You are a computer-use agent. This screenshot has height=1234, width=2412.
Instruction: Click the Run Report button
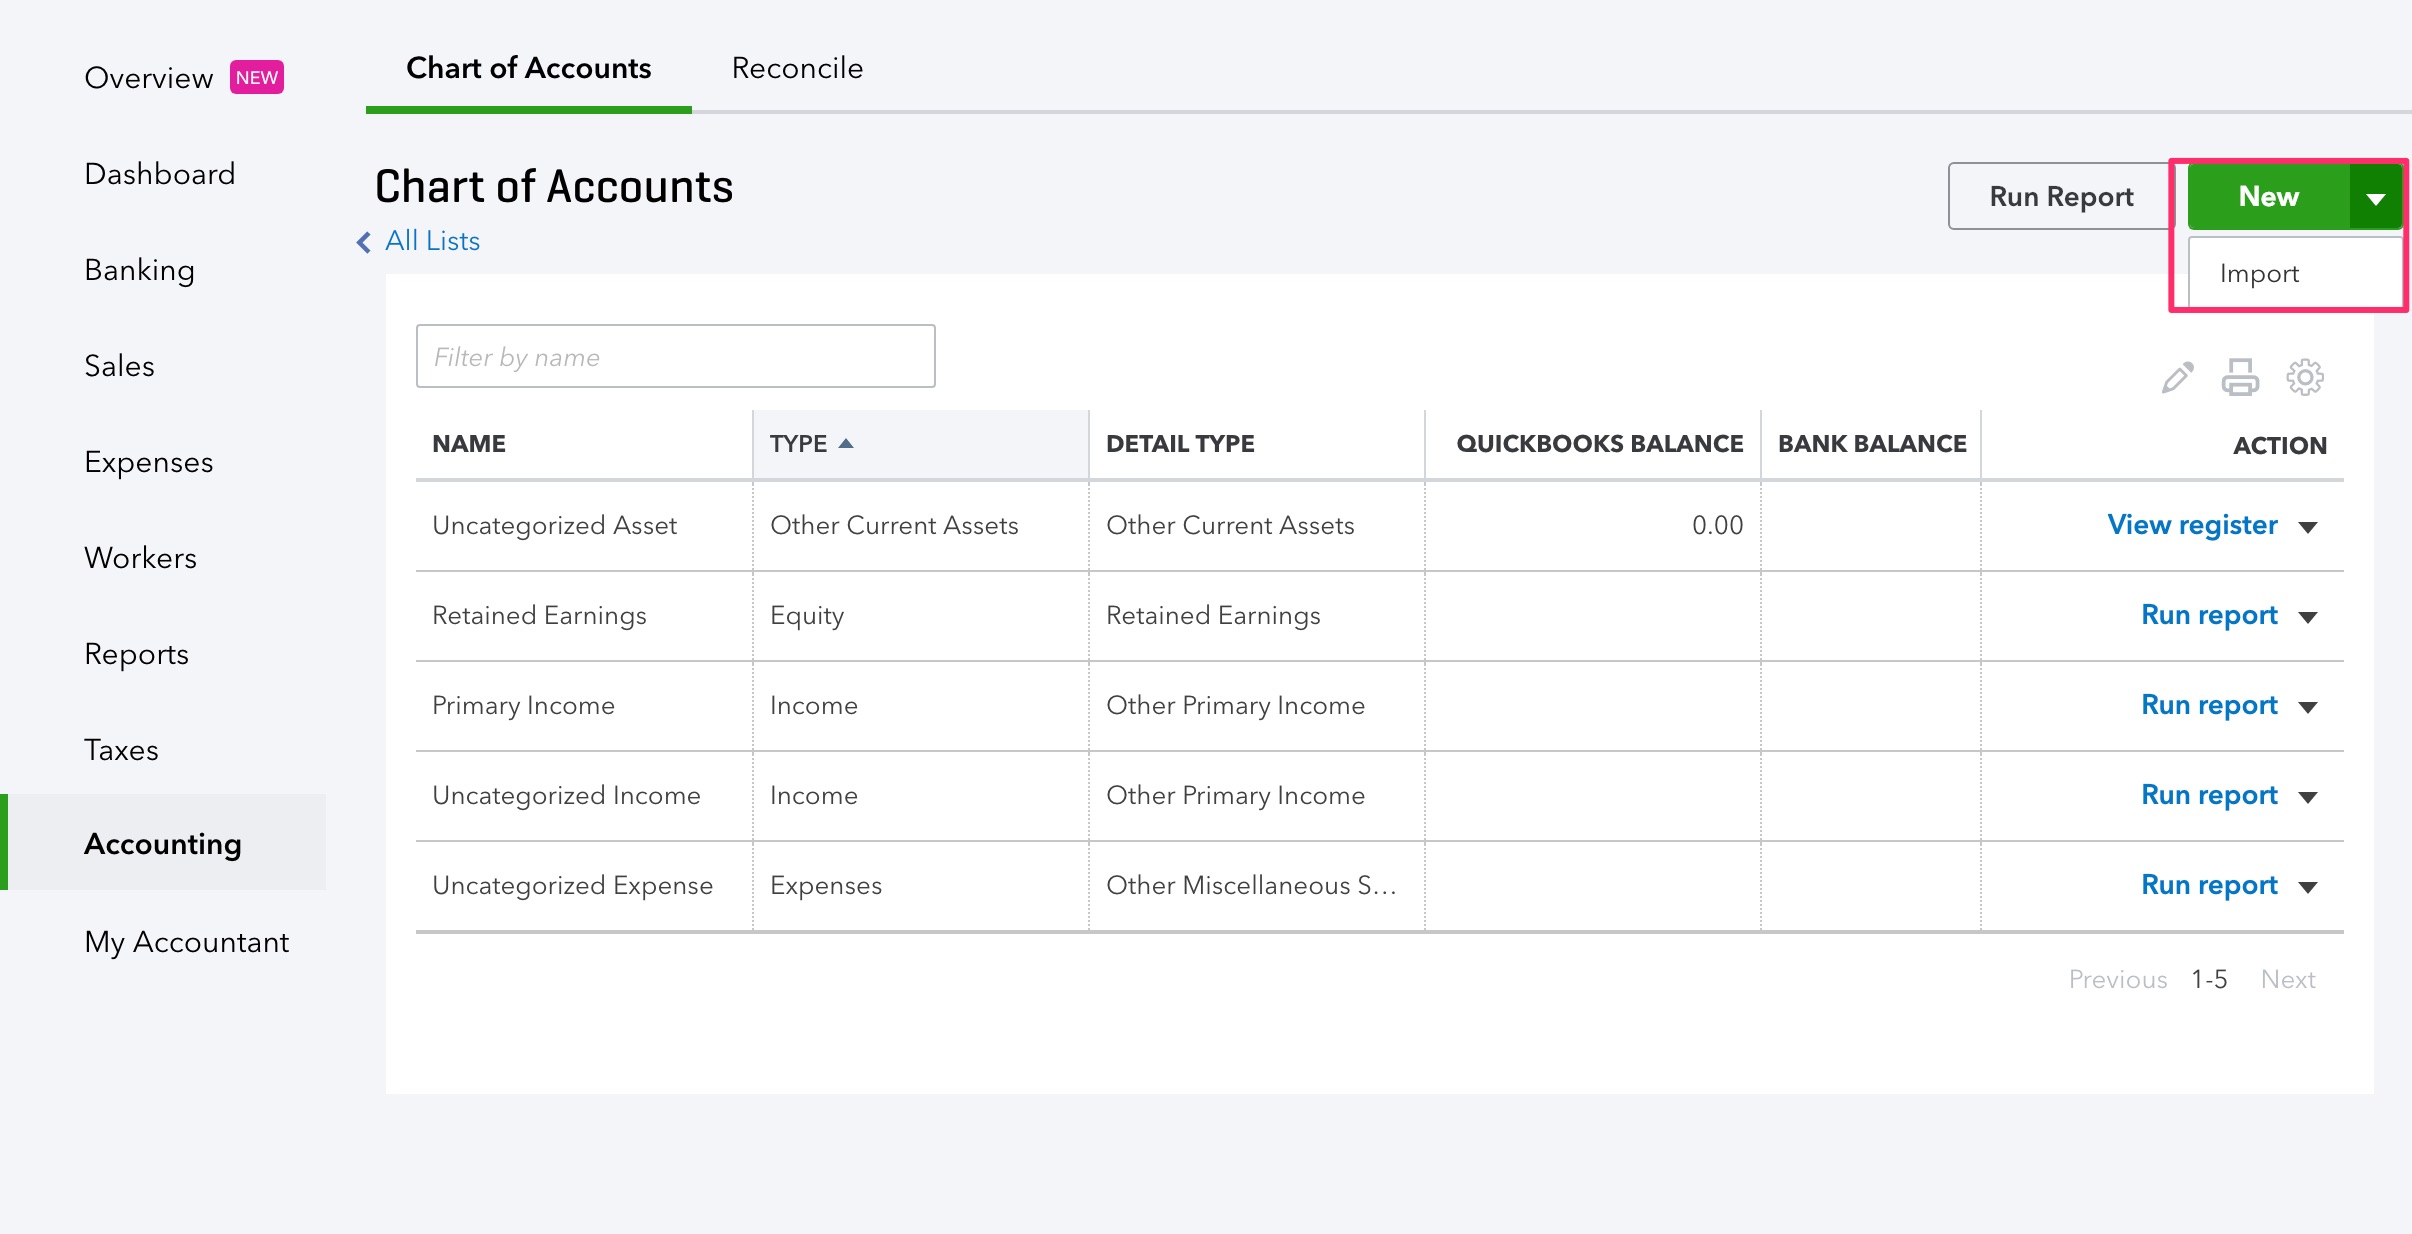(x=2060, y=197)
